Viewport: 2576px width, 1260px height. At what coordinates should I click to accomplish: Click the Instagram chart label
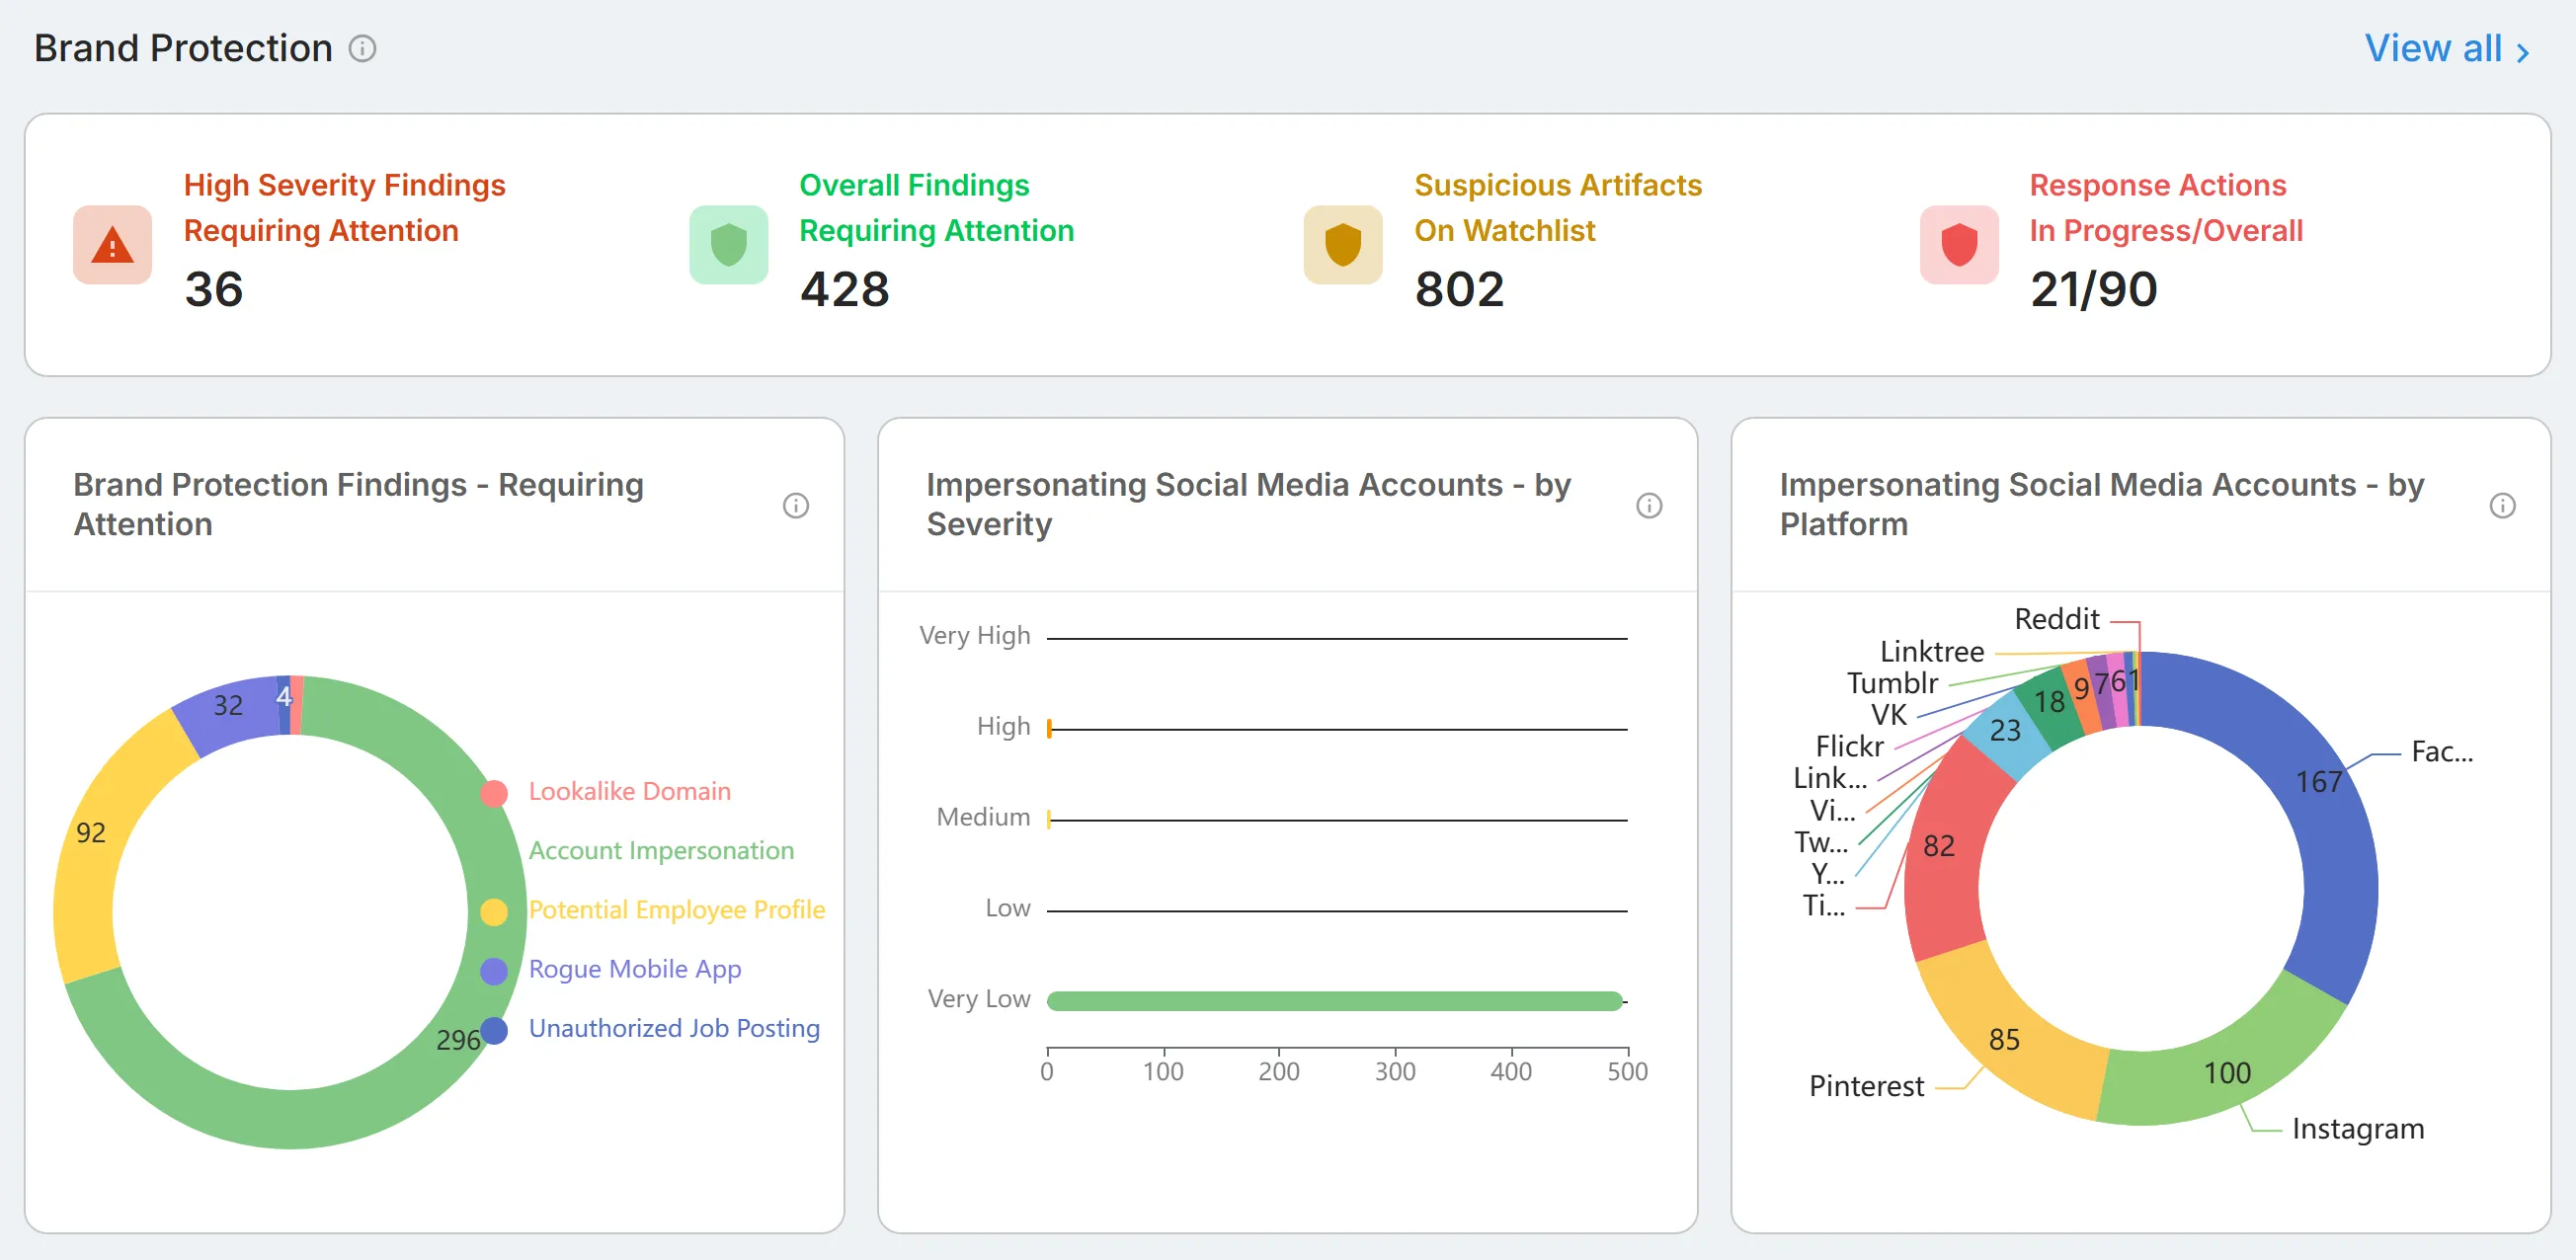click(x=2357, y=1128)
